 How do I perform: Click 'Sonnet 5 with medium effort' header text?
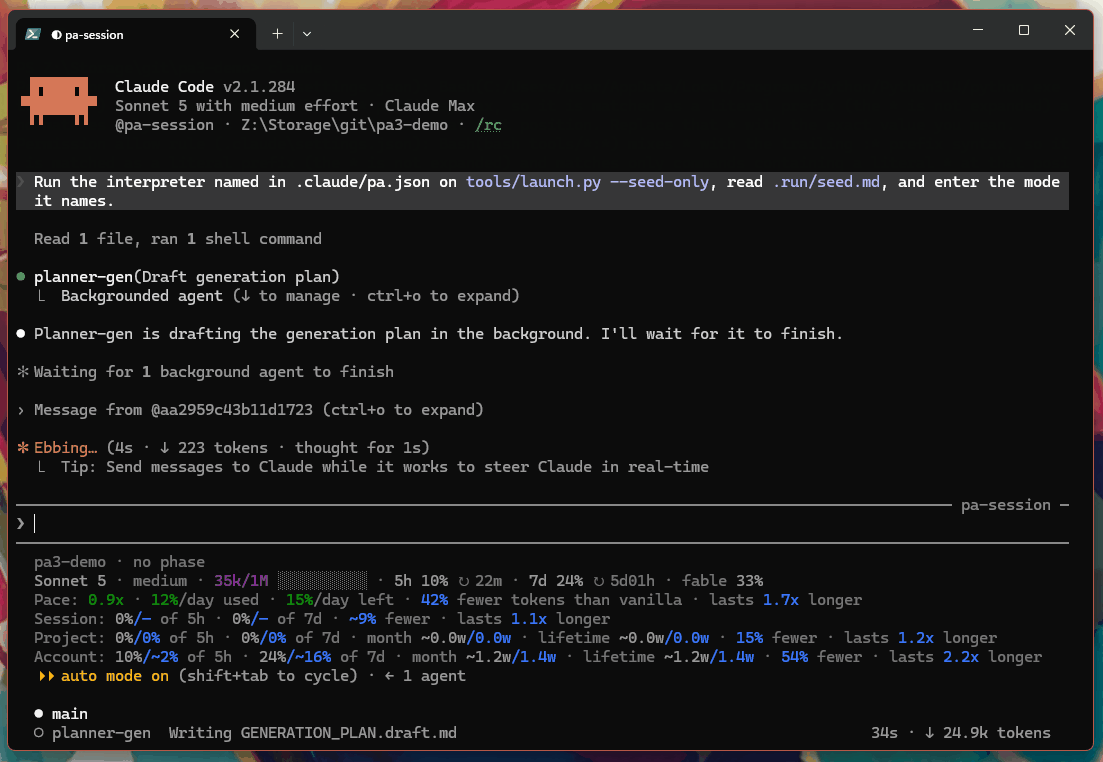coord(236,106)
